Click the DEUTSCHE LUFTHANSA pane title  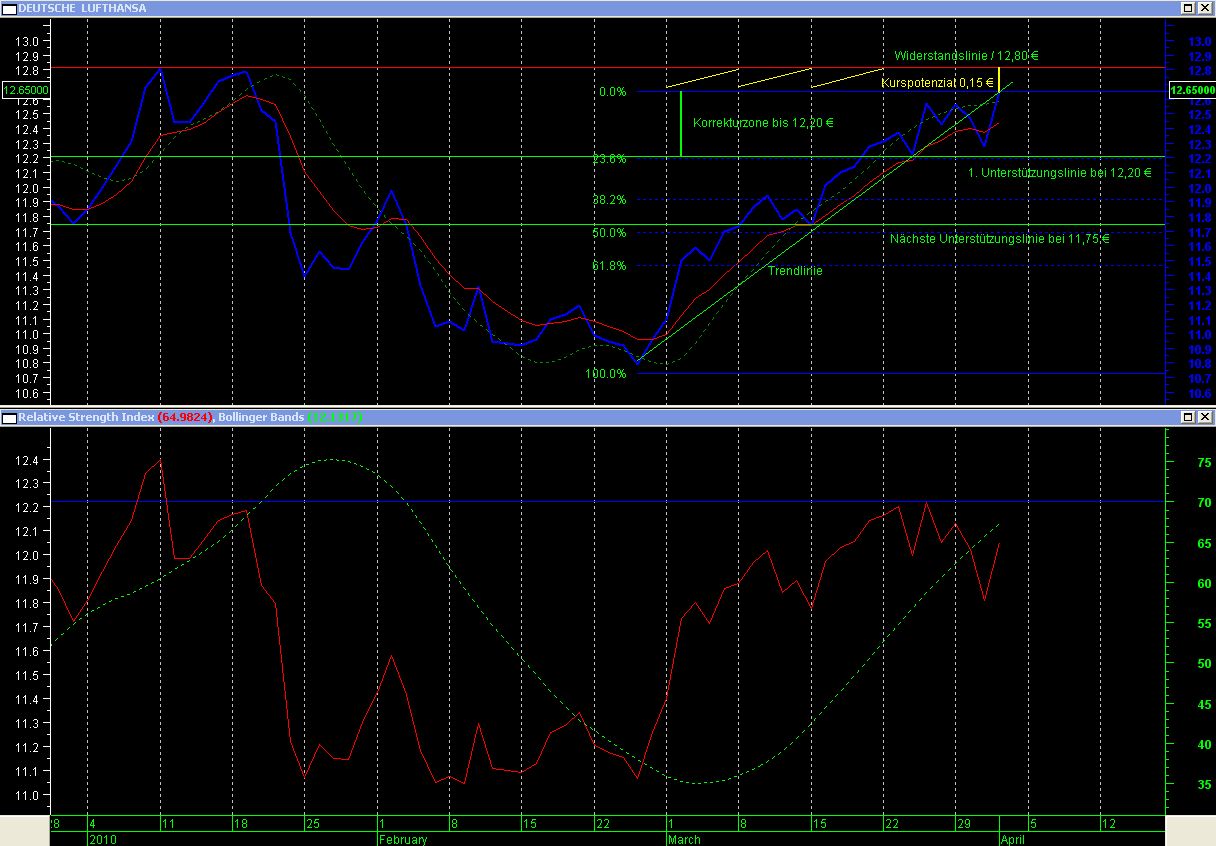[81, 8]
